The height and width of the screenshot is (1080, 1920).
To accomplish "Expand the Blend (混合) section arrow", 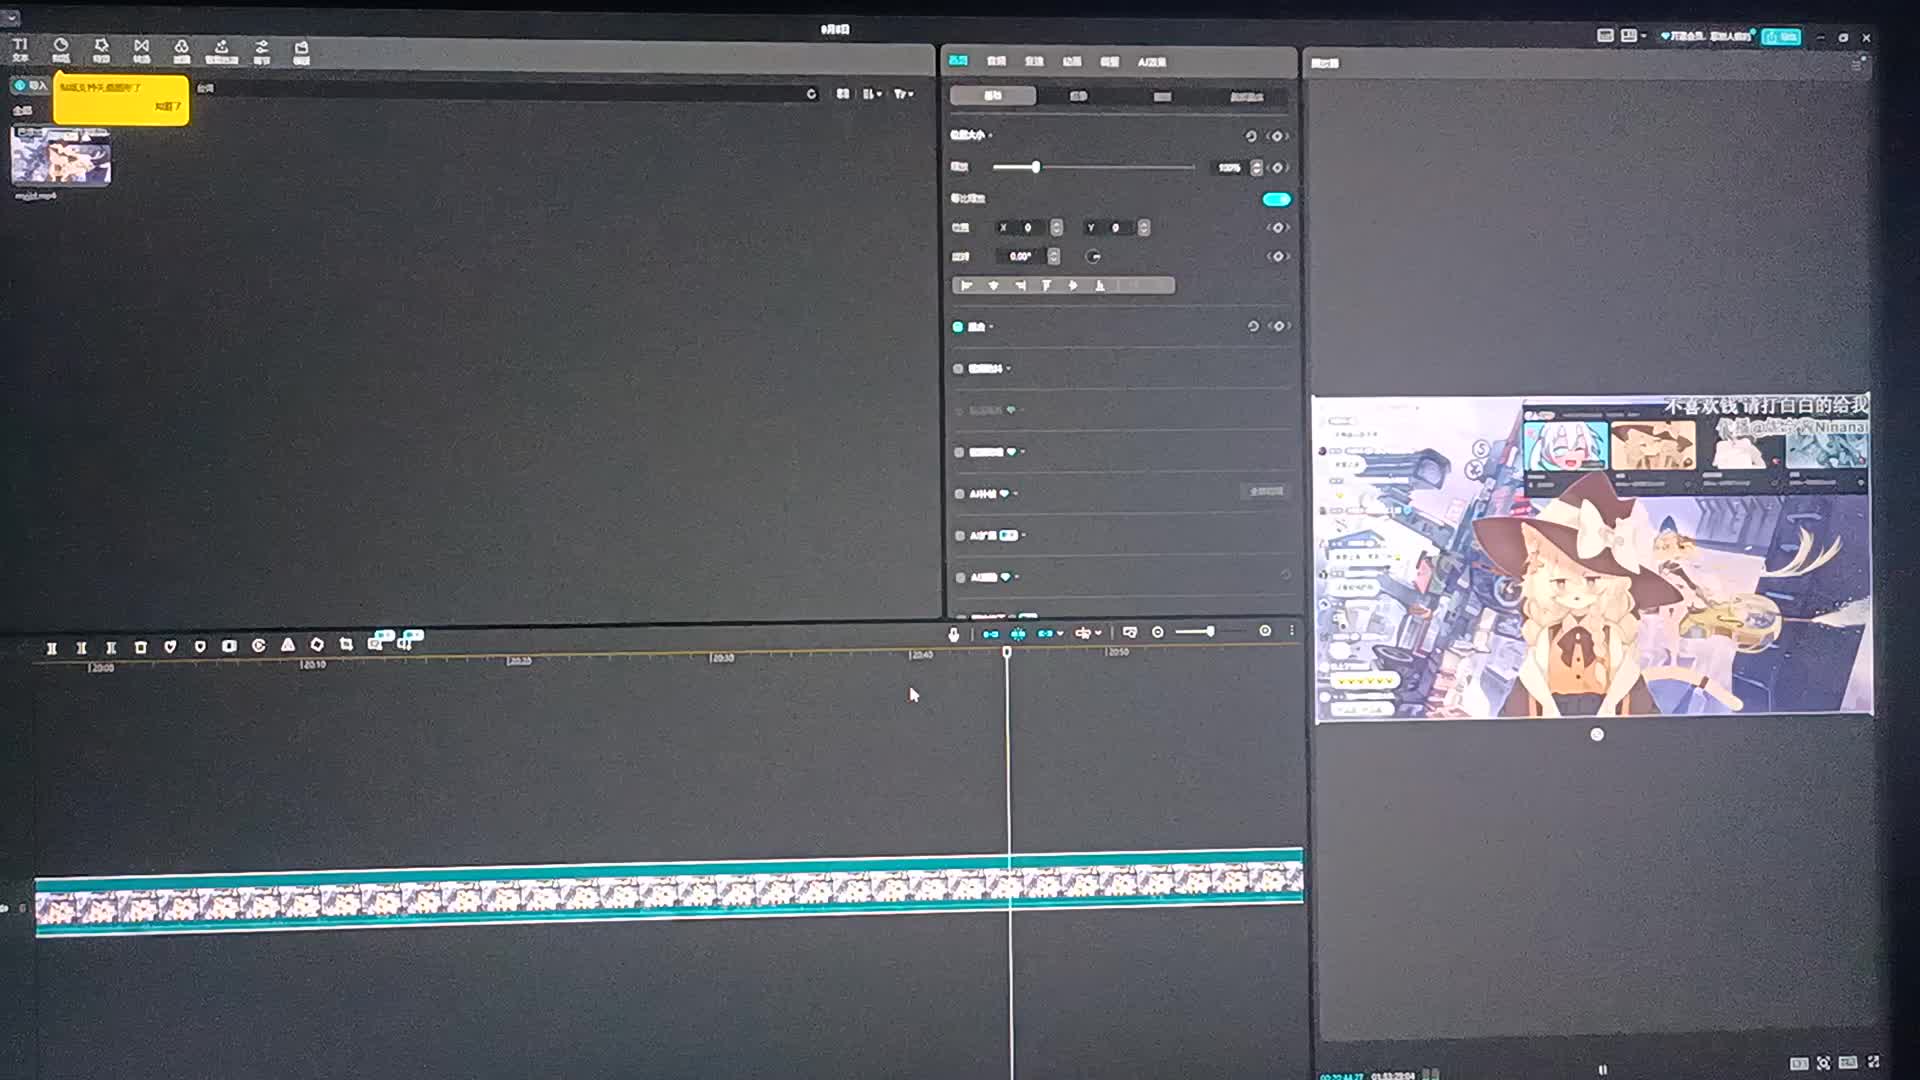I will coord(990,327).
